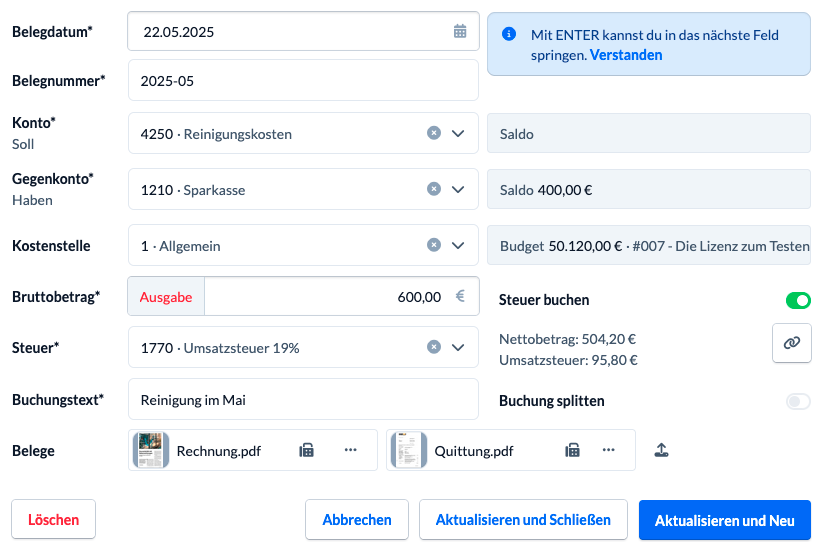Toggle the Ausgabe amount type
The height and width of the screenshot is (555, 825).
click(166, 297)
